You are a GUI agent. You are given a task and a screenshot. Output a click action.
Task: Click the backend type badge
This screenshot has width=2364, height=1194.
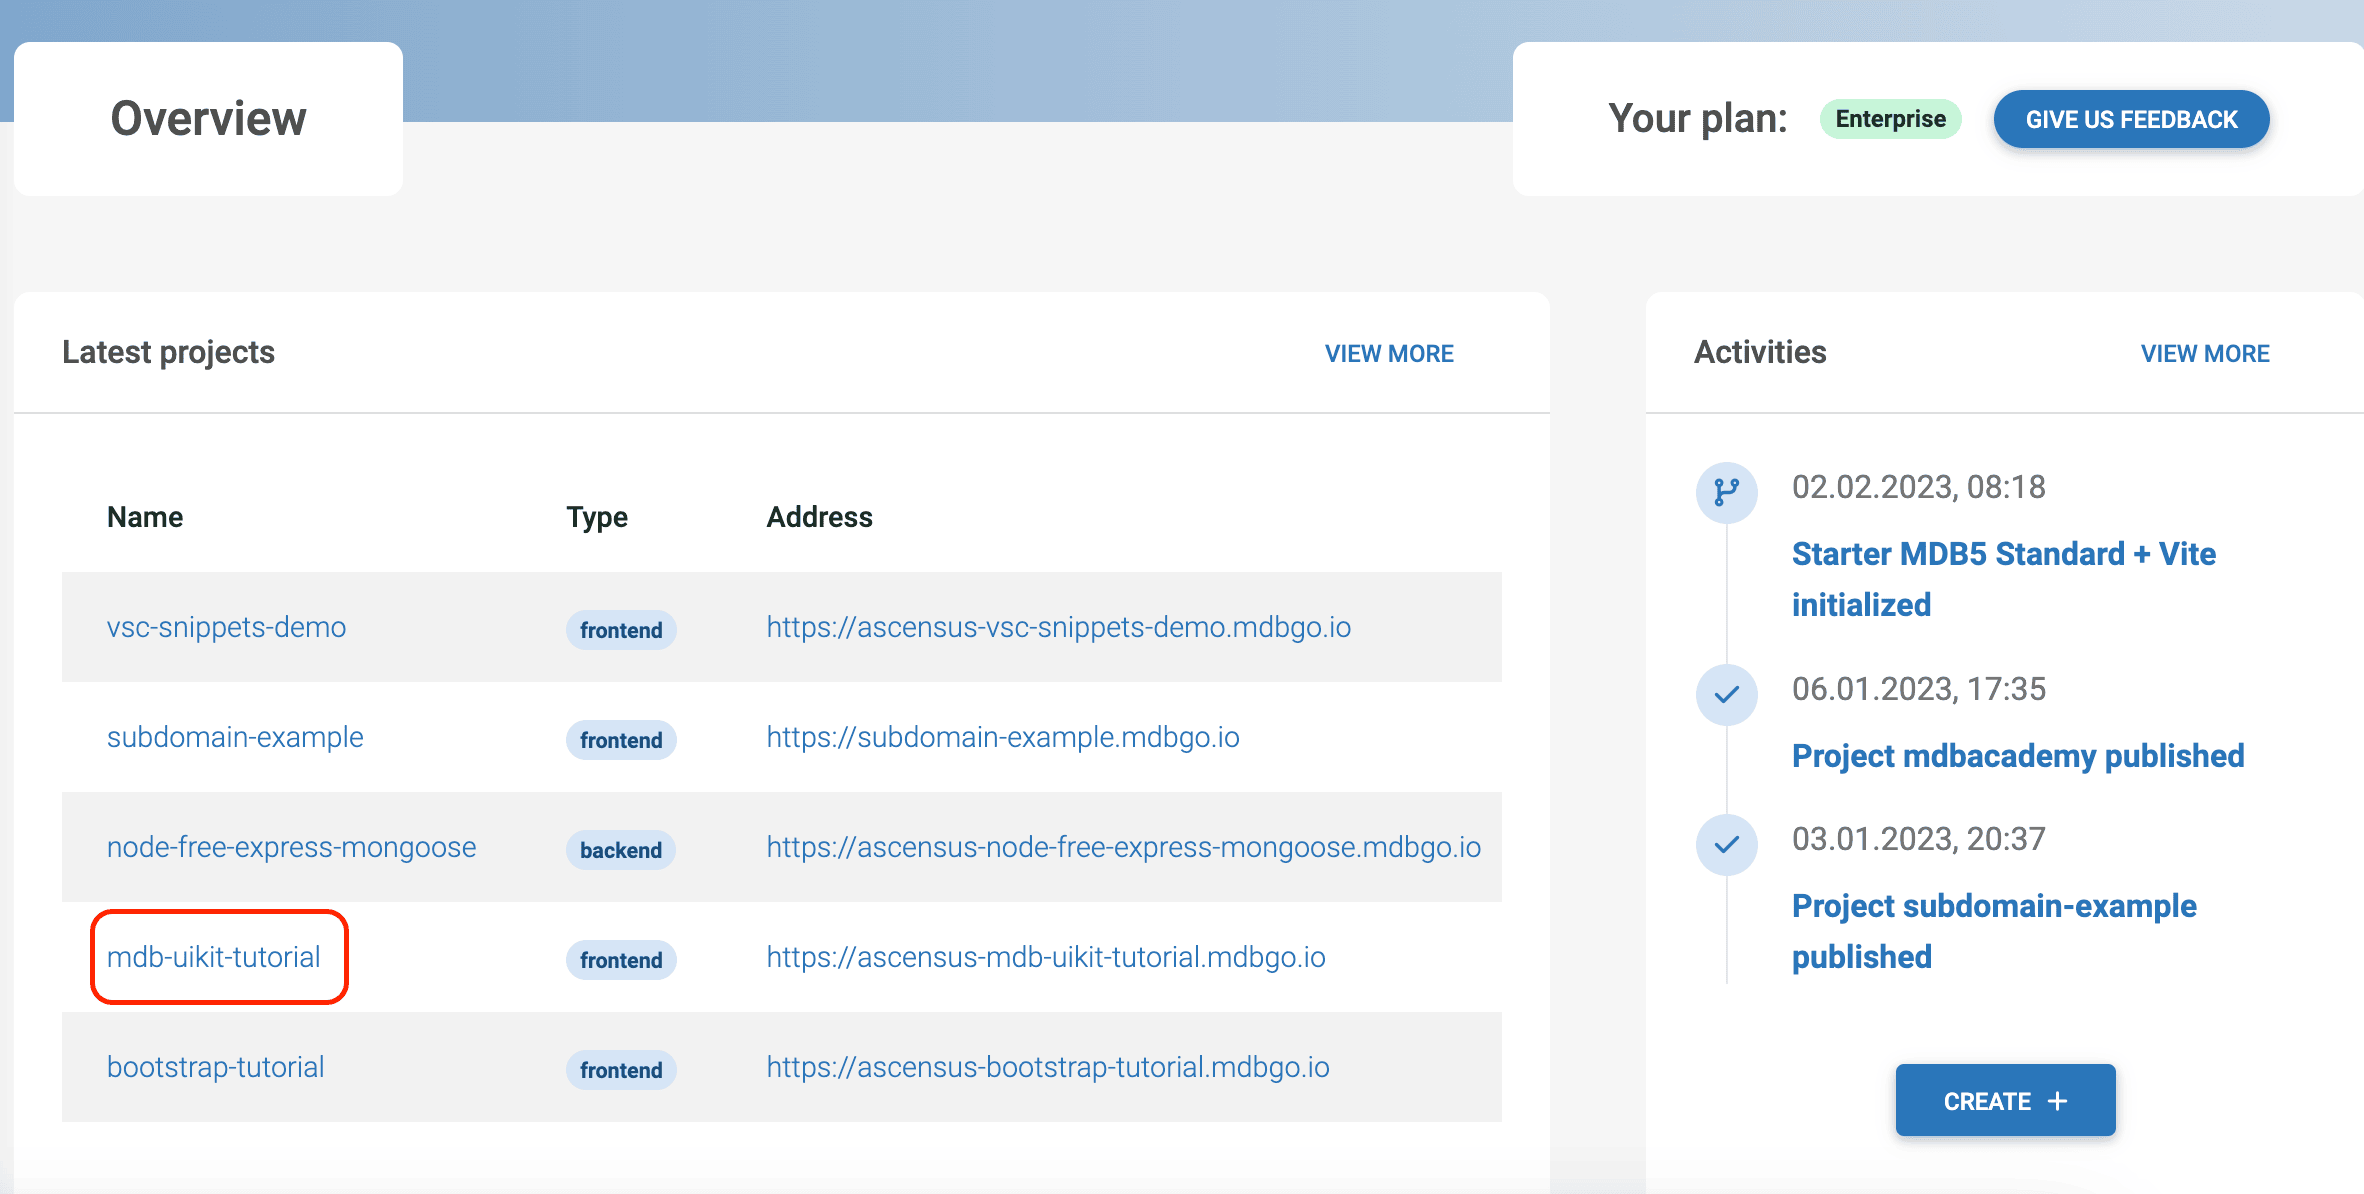[x=620, y=850]
